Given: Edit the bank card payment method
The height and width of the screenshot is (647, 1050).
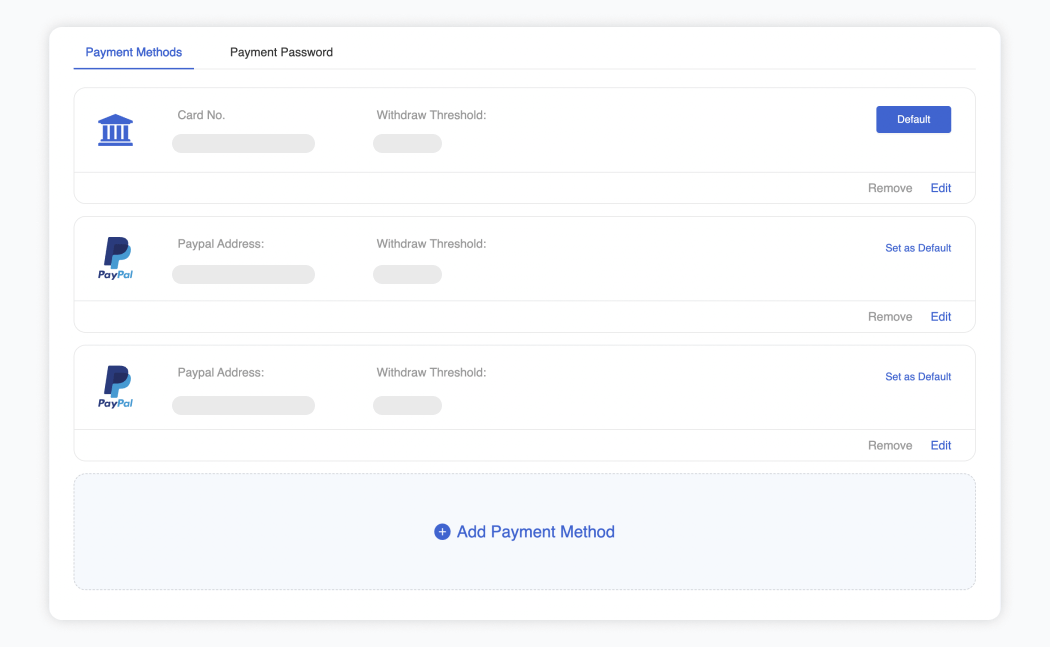Looking at the screenshot, I should pyautogui.click(x=941, y=188).
